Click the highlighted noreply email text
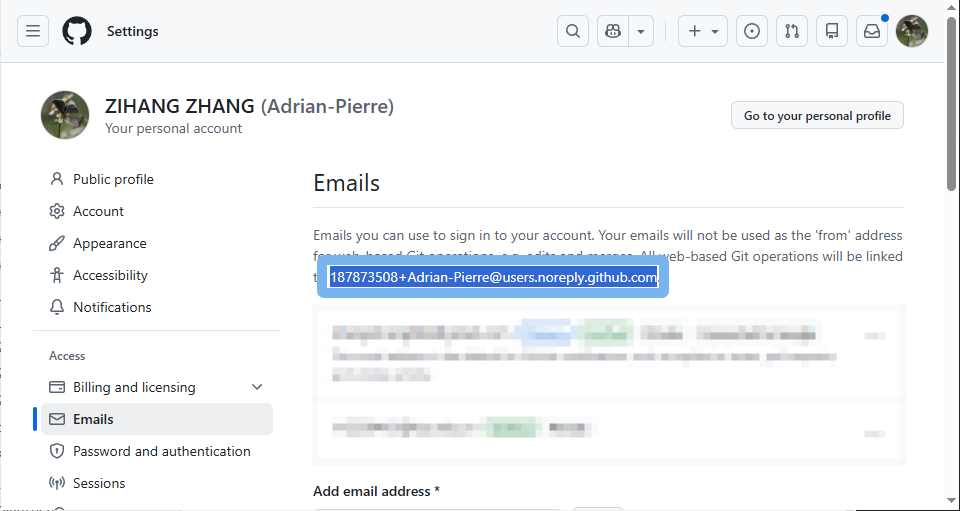Viewport: 960px width, 511px height. pyautogui.click(x=493, y=277)
